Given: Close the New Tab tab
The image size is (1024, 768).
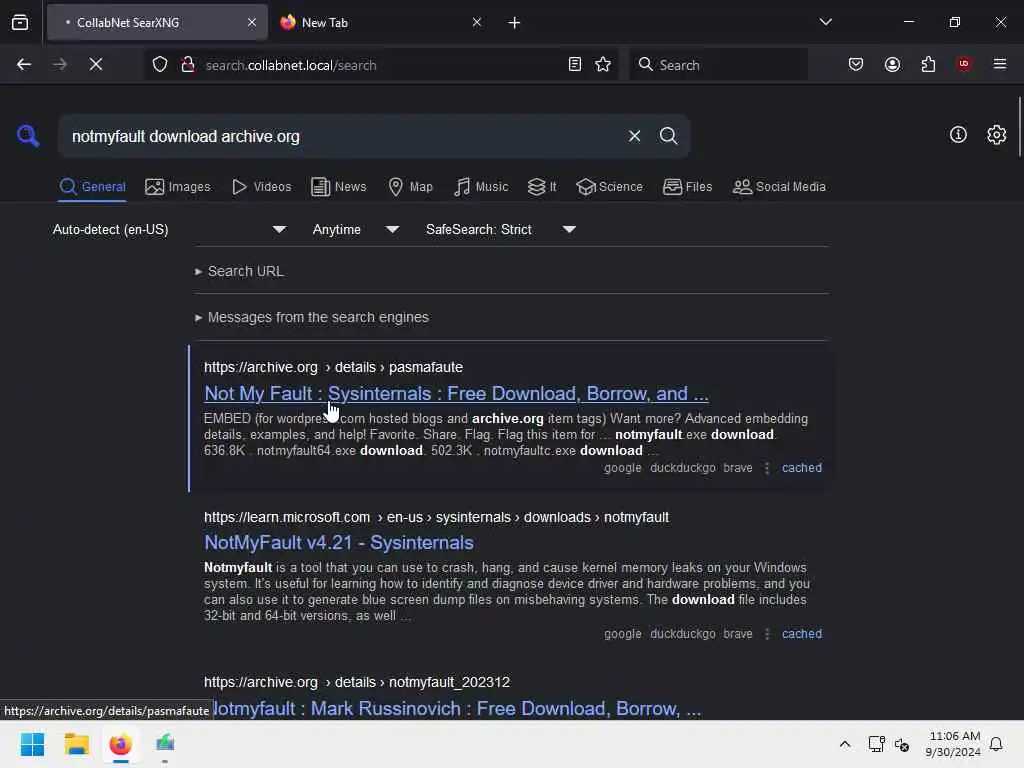Looking at the screenshot, I should [x=477, y=22].
